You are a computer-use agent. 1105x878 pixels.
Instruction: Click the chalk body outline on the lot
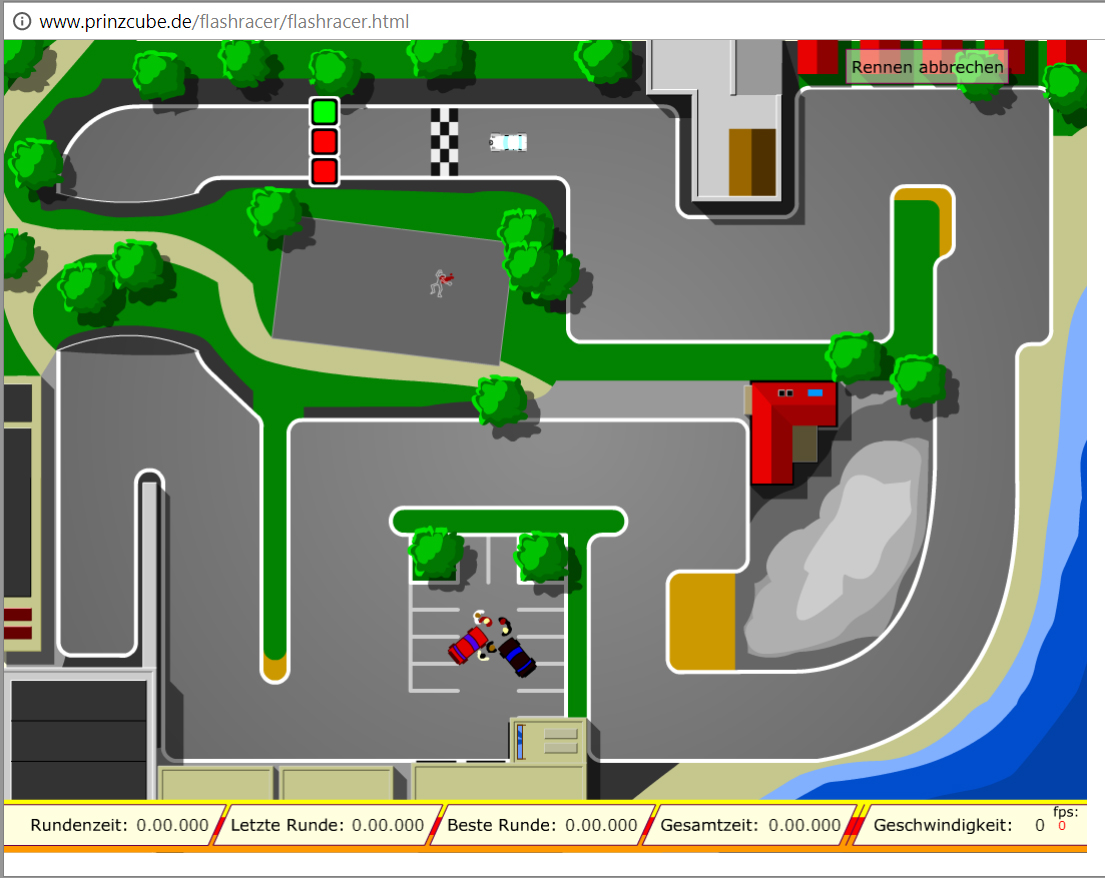(x=441, y=283)
